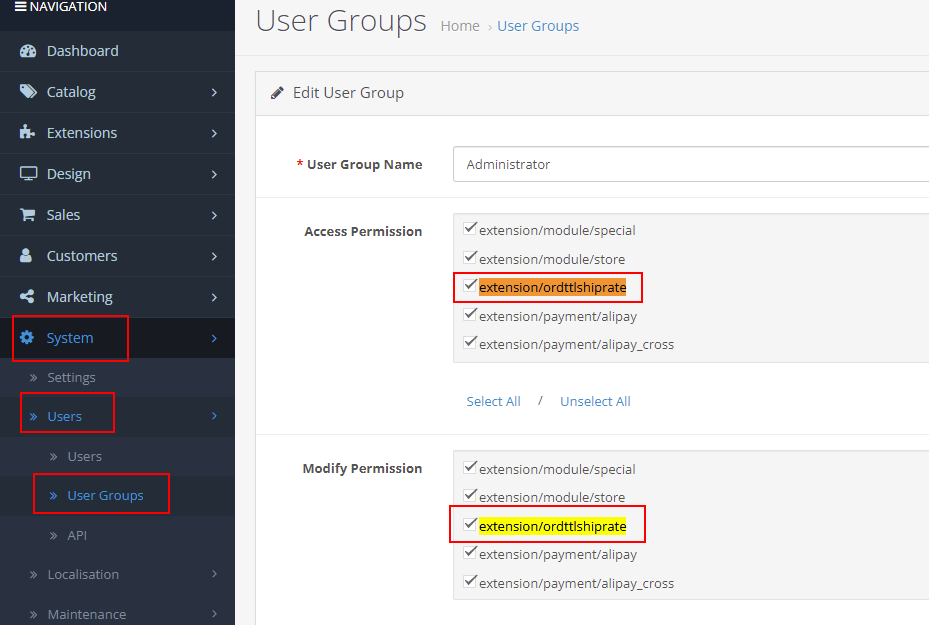Click the Dashboard palette icon
This screenshot has height=625, width=929.
click(x=28, y=51)
